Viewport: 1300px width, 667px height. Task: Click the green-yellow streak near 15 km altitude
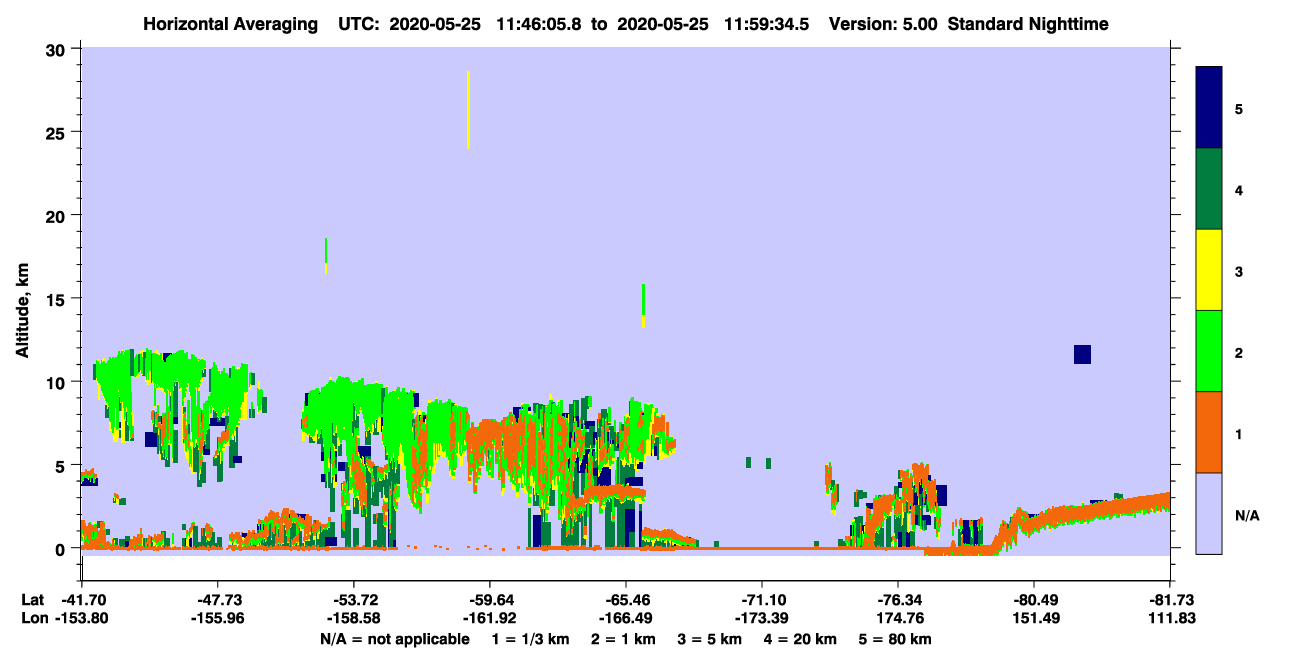click(643, 305)
